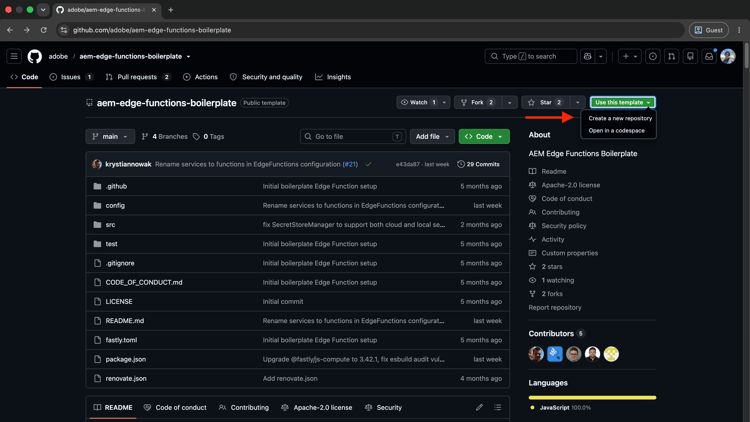Open the README outline list icon
The width and height of the screenshot is (750, 422).
pyautogui.click(x=497, y=408)
